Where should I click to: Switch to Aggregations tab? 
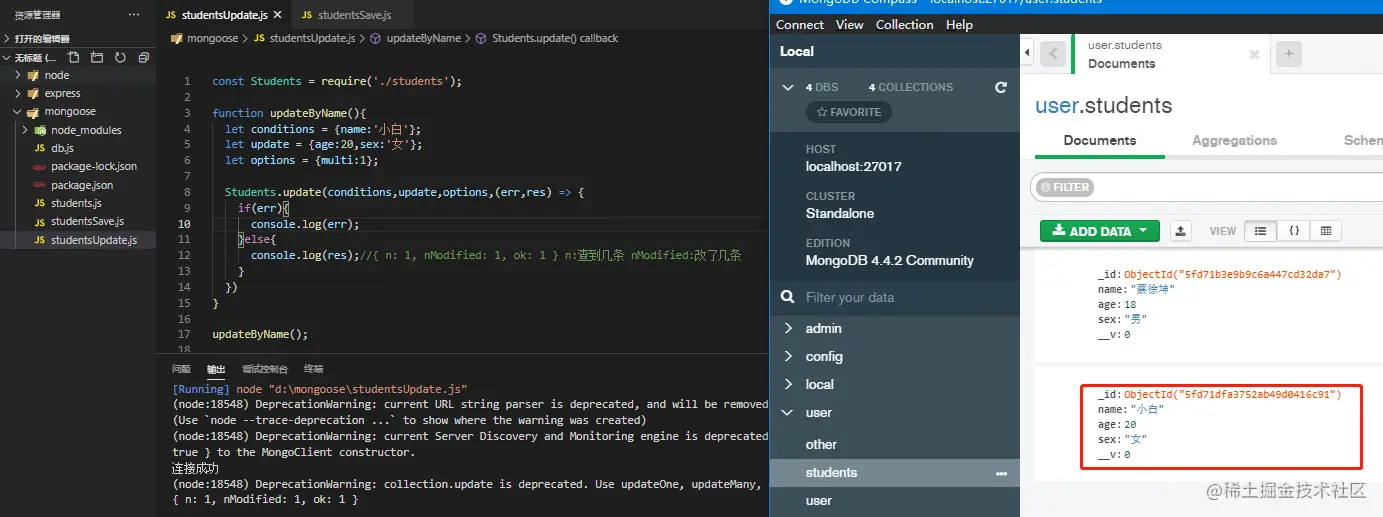(1234, 141)
